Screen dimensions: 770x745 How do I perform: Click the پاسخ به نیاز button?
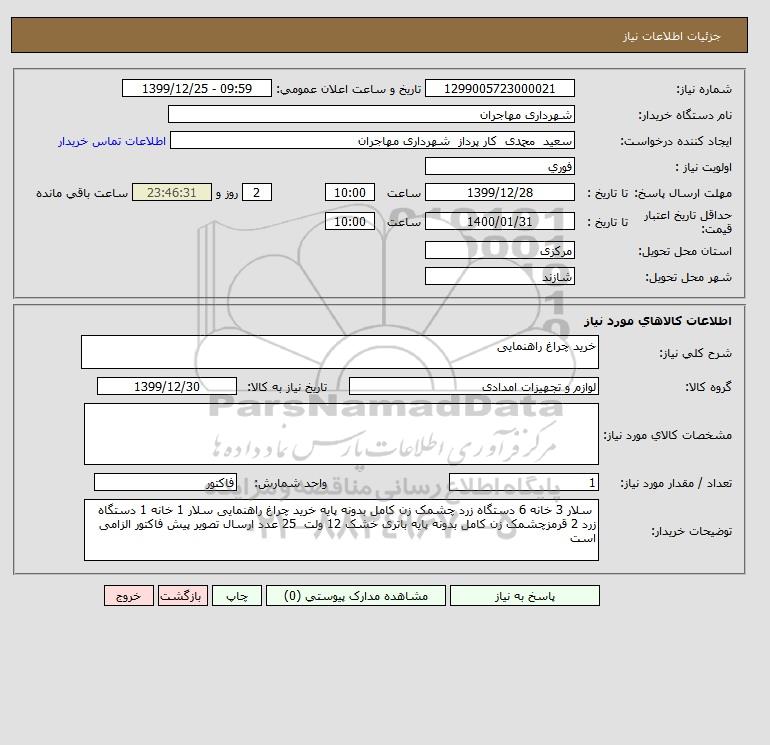[x=524, y=596]
